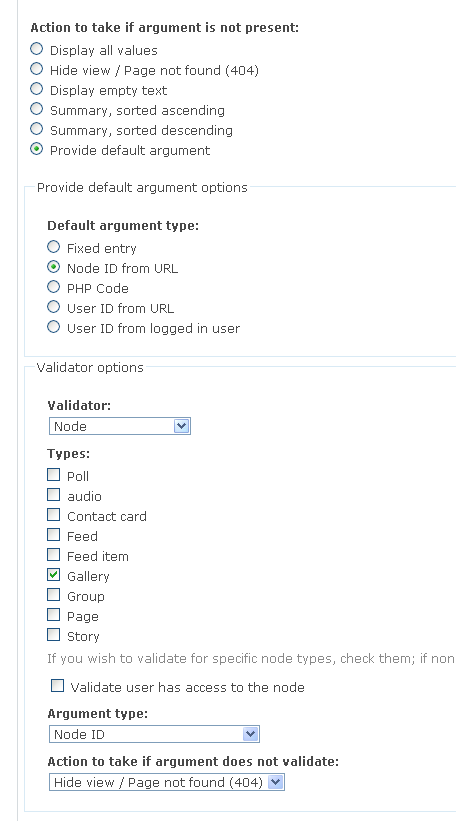Pick Summary, sorted descending option

pyautogui.click(x=36, y=129)
